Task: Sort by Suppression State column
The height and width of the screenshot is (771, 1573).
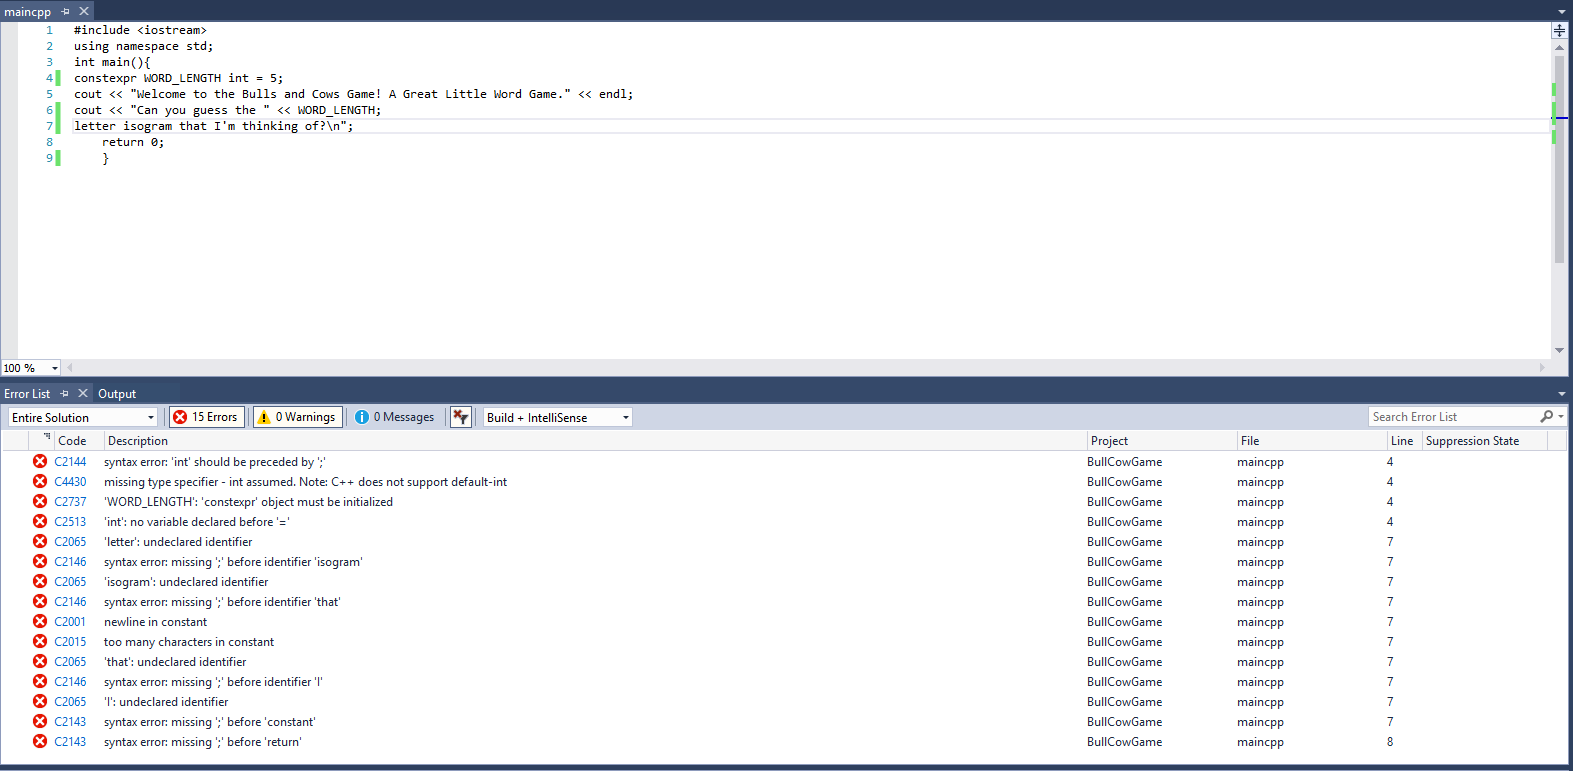Action: 1484,441
